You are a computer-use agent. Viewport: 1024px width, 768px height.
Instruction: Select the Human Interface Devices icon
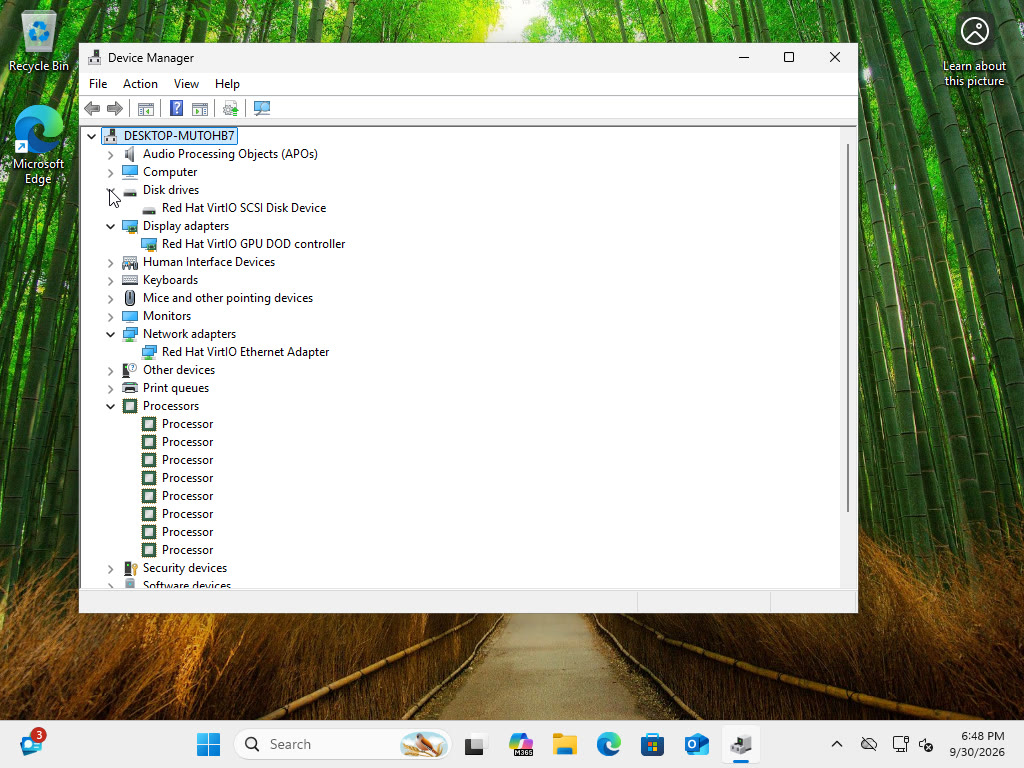point(130,262)
